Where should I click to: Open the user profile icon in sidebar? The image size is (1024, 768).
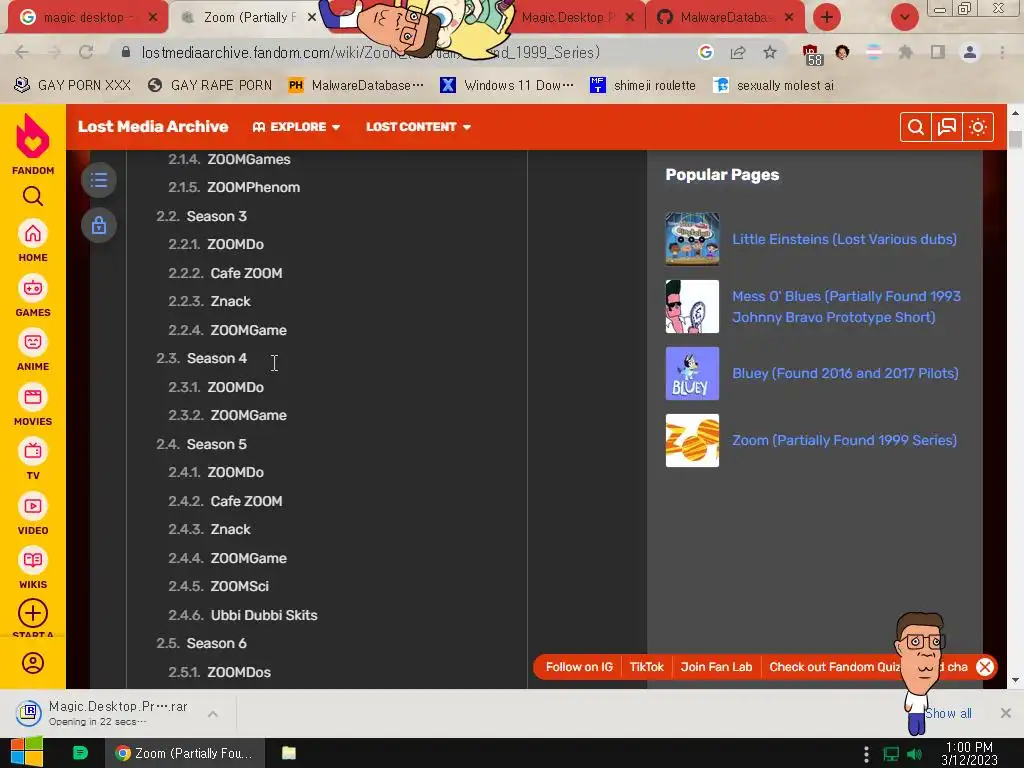click(x=33, y=663)
